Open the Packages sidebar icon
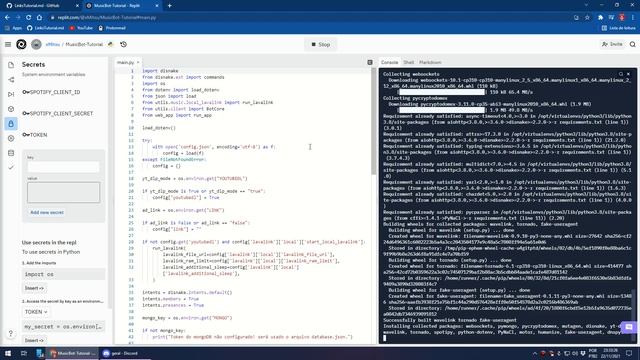 pyautogui.click(x=11, y=109)
